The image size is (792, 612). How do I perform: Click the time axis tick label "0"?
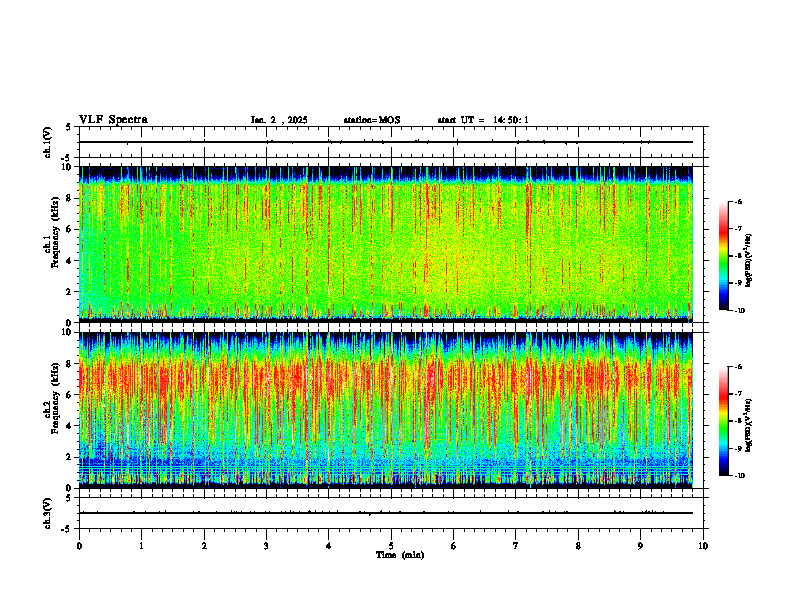pos(79,546)
